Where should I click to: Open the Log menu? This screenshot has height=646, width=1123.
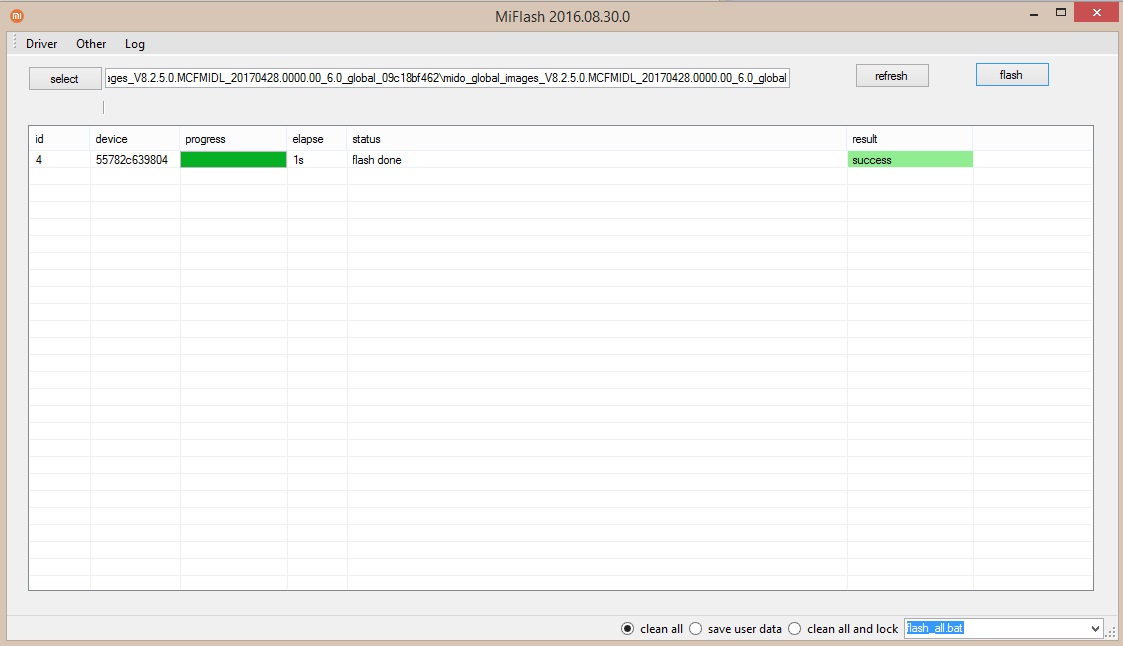[135, 44]
